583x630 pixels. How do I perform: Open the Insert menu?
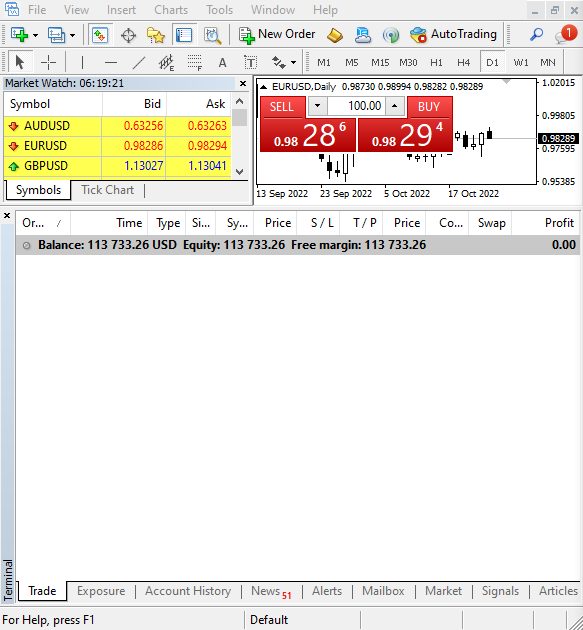[121, 10]
